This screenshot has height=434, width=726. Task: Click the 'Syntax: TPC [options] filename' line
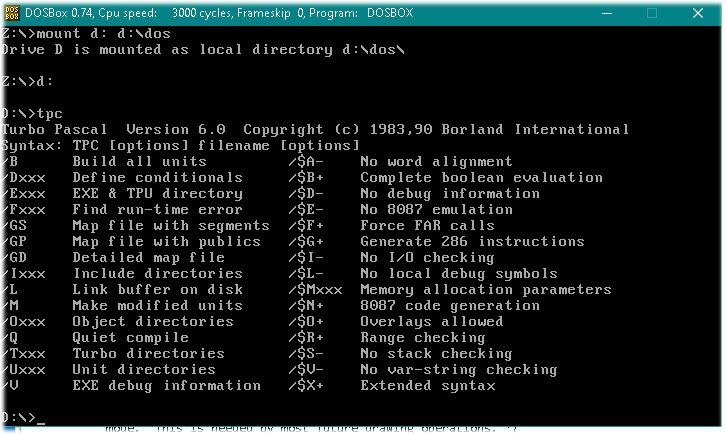(181, 145)
